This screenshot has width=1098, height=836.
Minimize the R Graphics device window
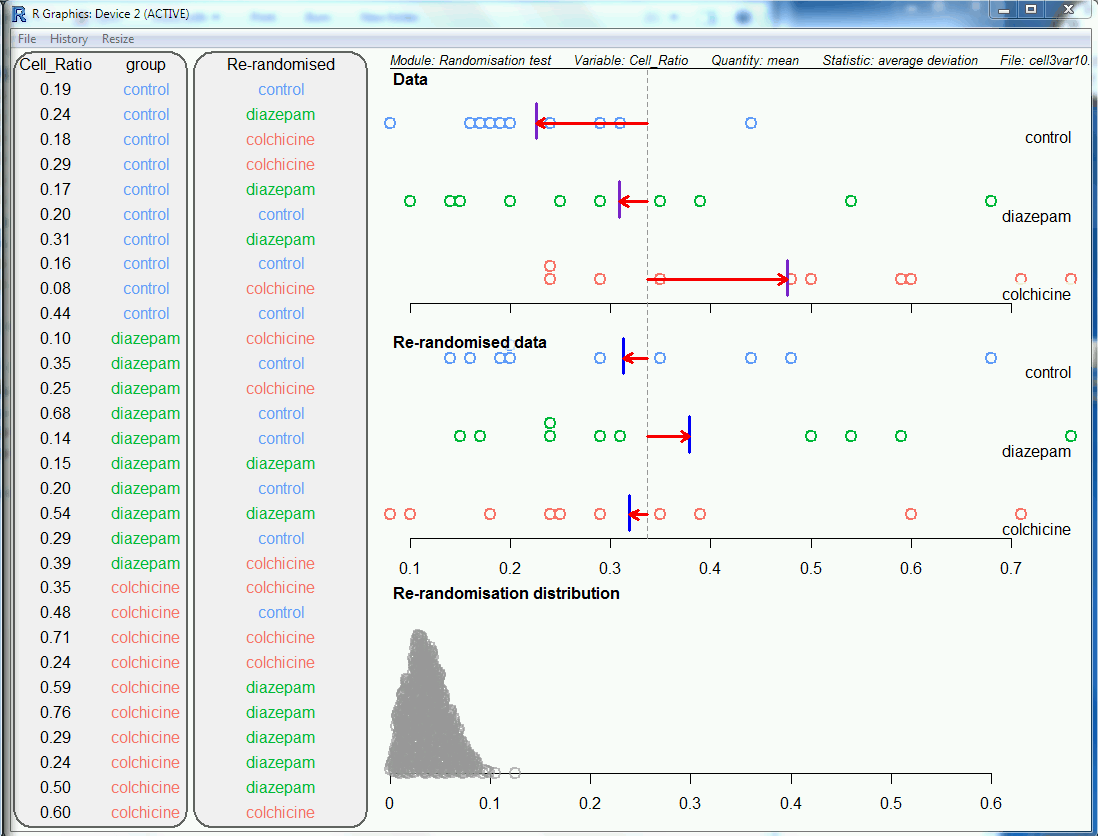point(1004,9)
